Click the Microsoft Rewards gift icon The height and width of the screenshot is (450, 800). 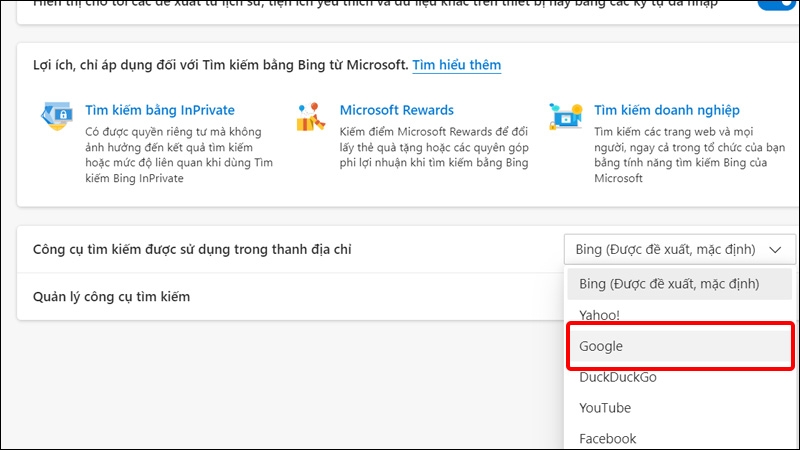311,116
